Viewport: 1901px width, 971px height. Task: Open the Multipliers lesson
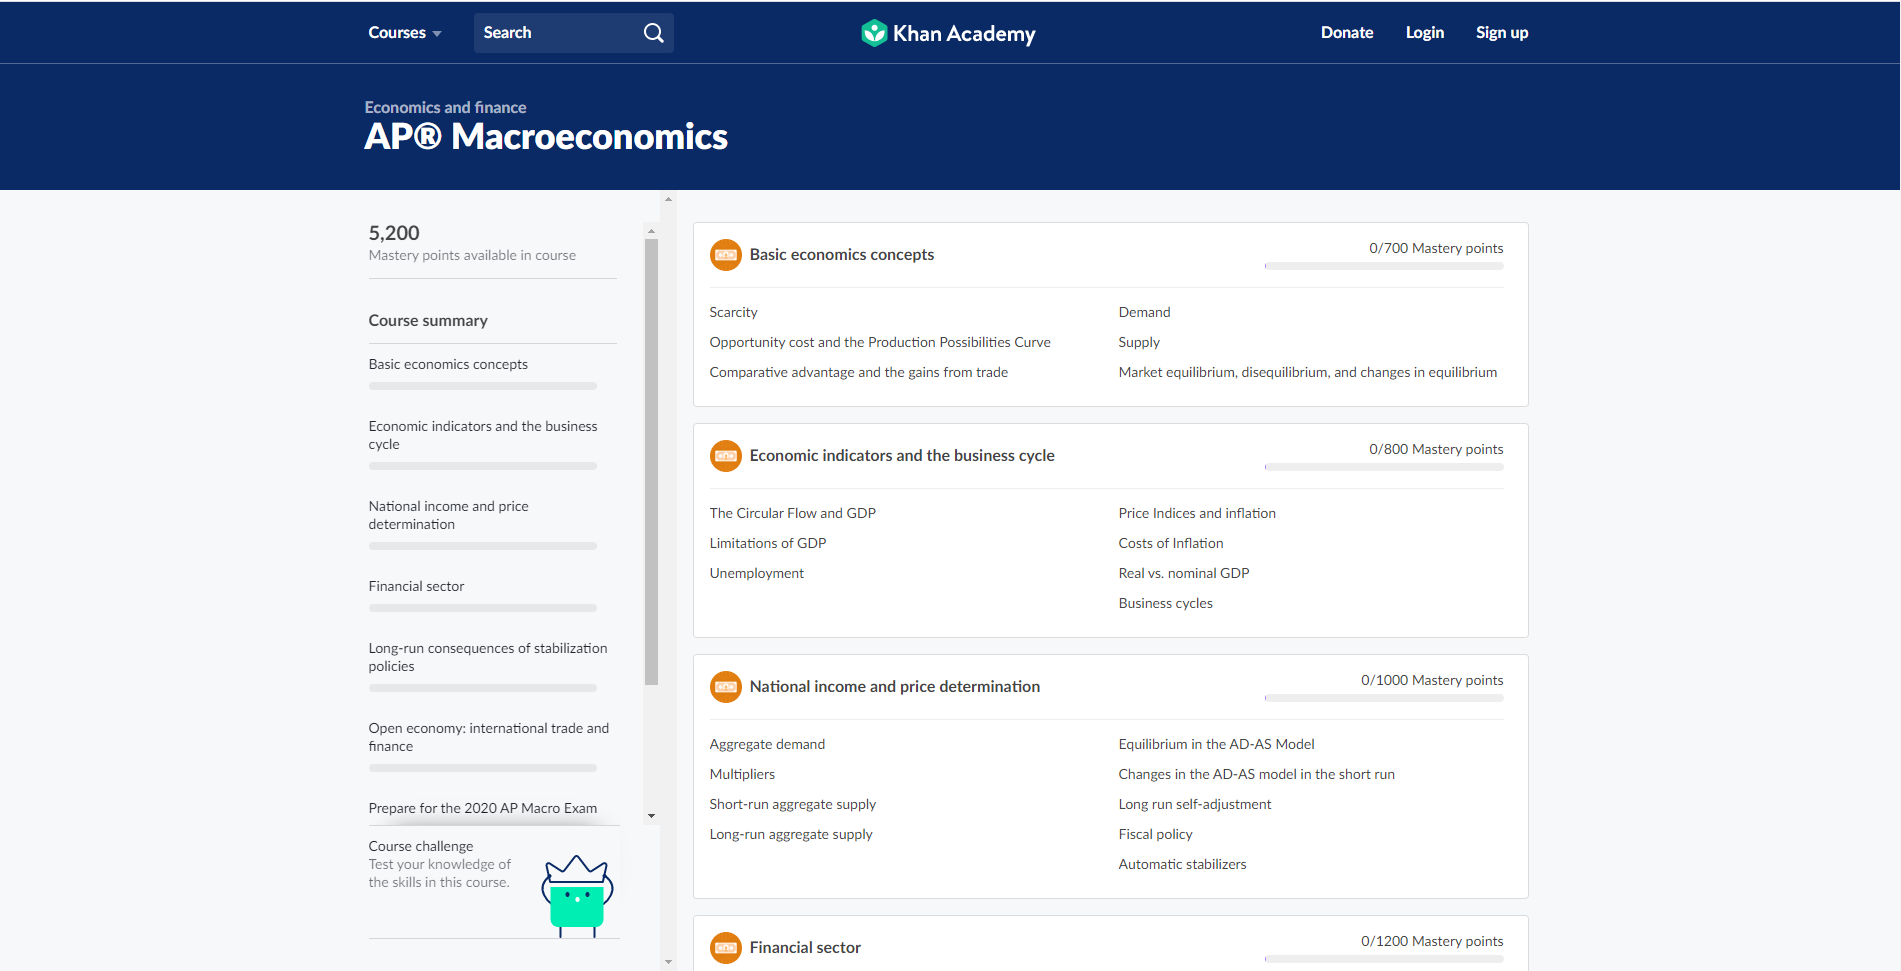point(742,774)
